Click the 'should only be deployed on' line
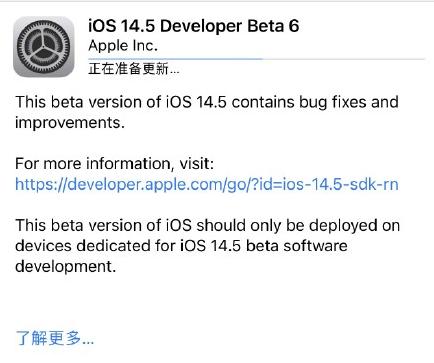Image resolution: width=434 pixels, height=363 pixels. [298, 226]
